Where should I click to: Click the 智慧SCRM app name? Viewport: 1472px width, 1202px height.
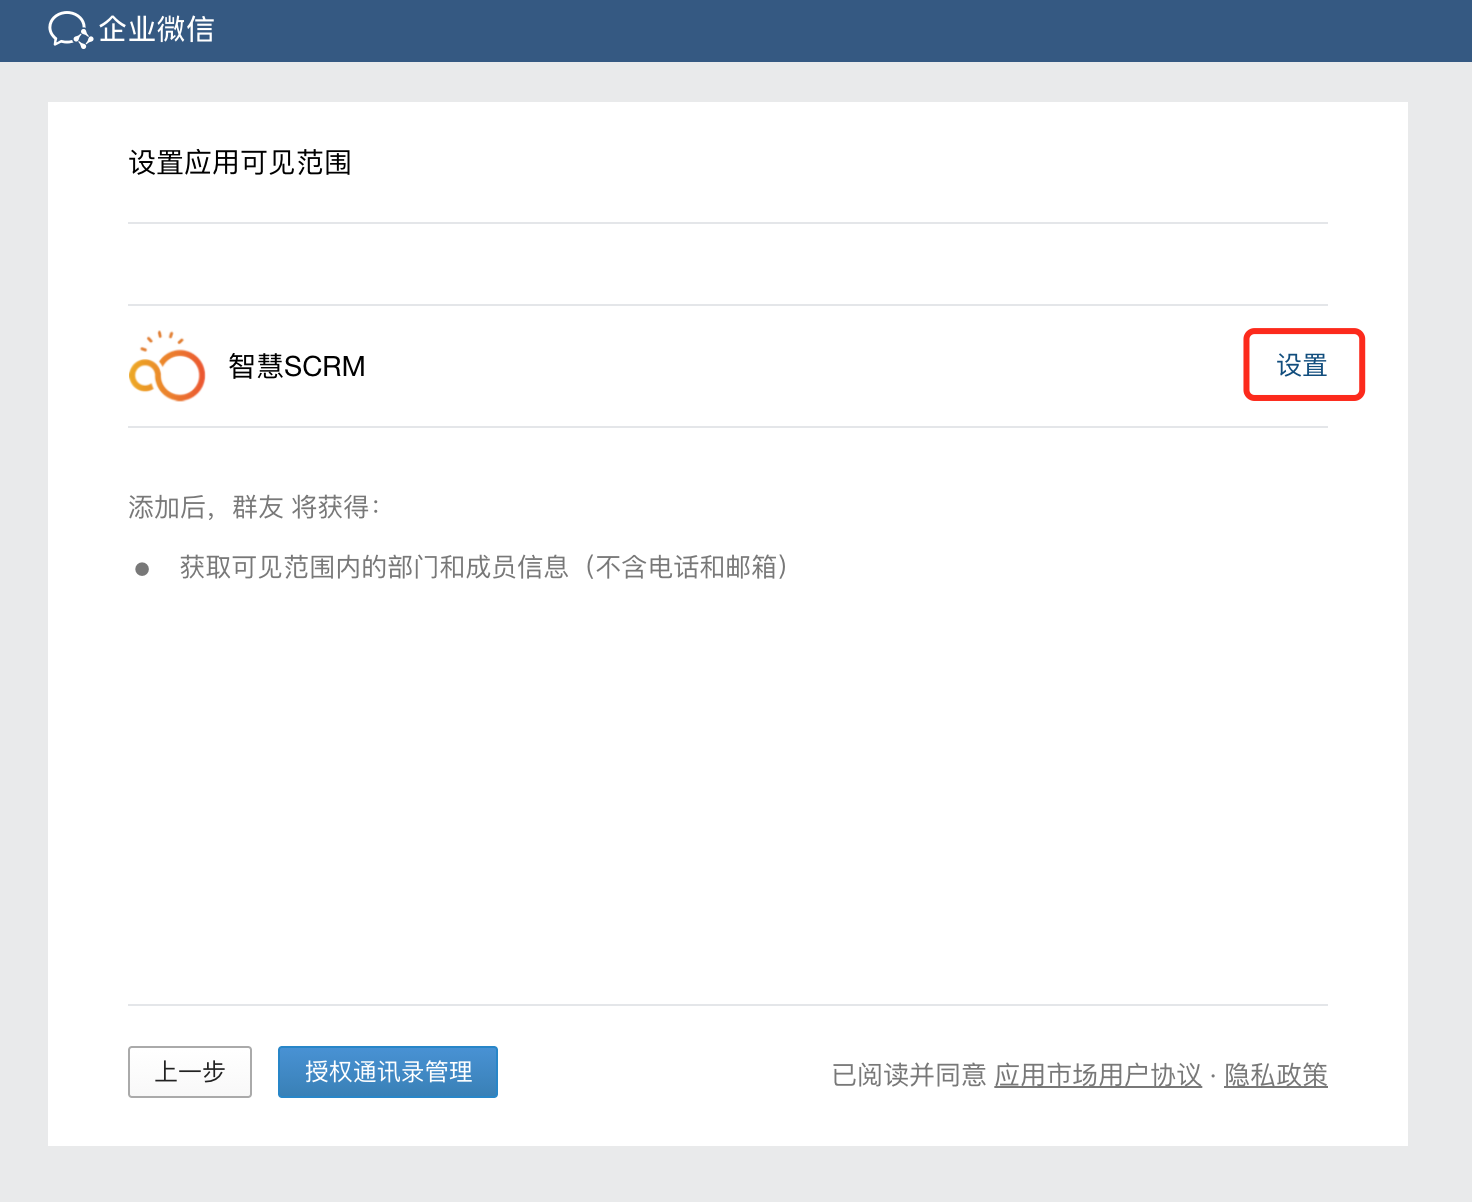pyautogui.click(x=297, y=366)
